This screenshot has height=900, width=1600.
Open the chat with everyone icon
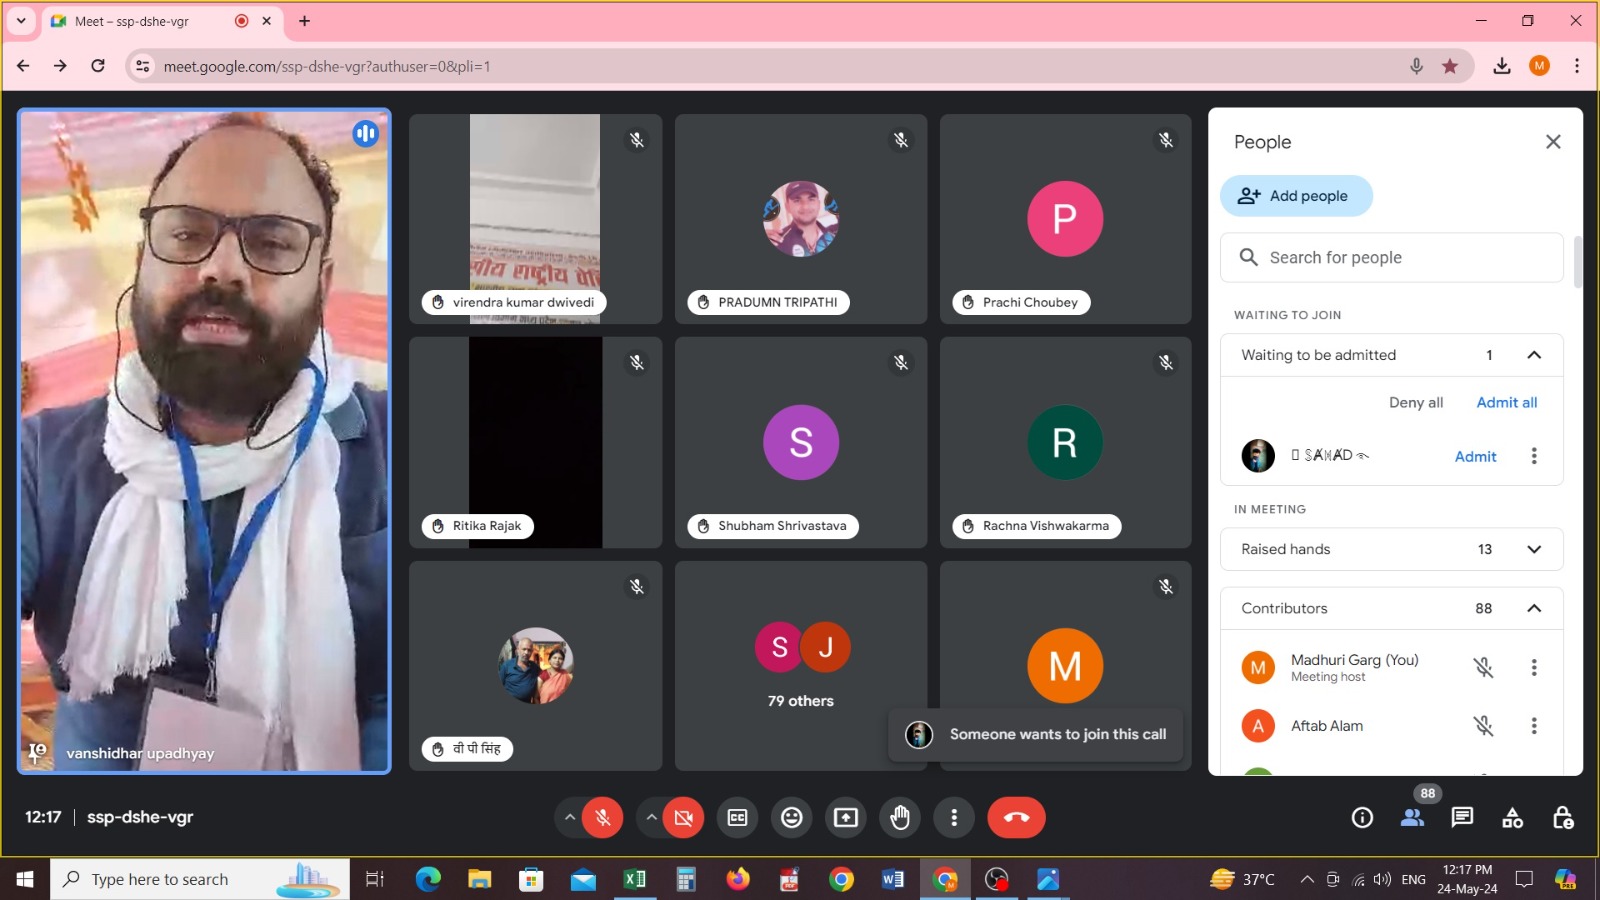tap(1462, 818)
